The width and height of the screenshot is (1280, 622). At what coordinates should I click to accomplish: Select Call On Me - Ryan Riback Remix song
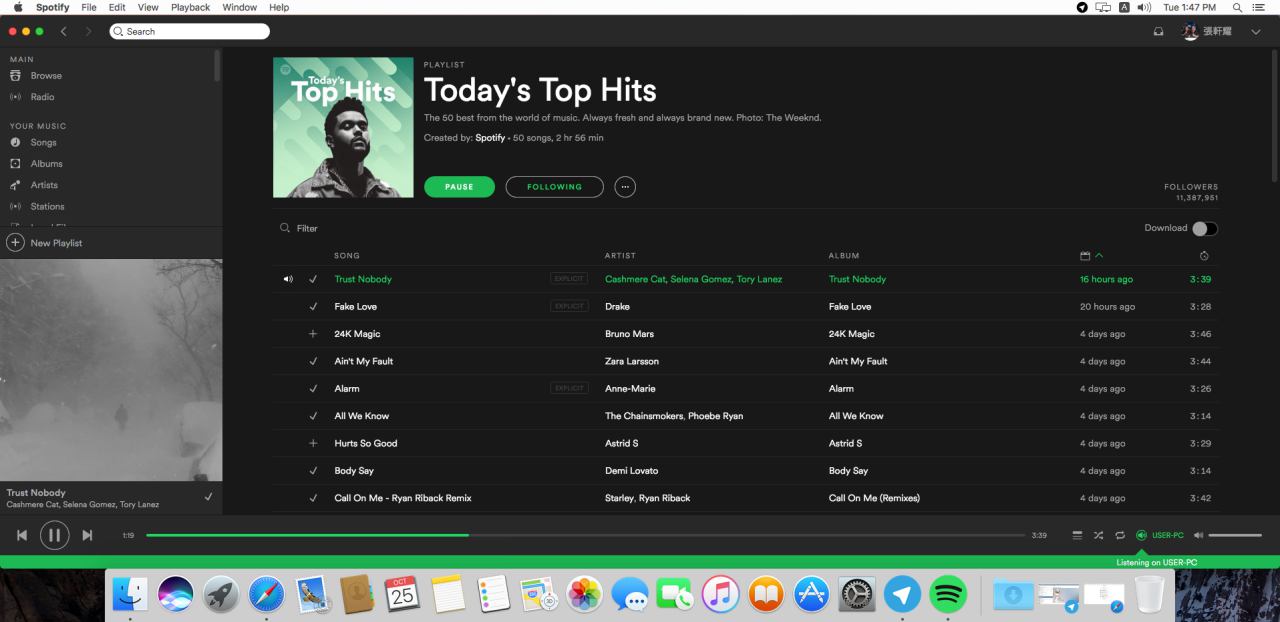403,498
